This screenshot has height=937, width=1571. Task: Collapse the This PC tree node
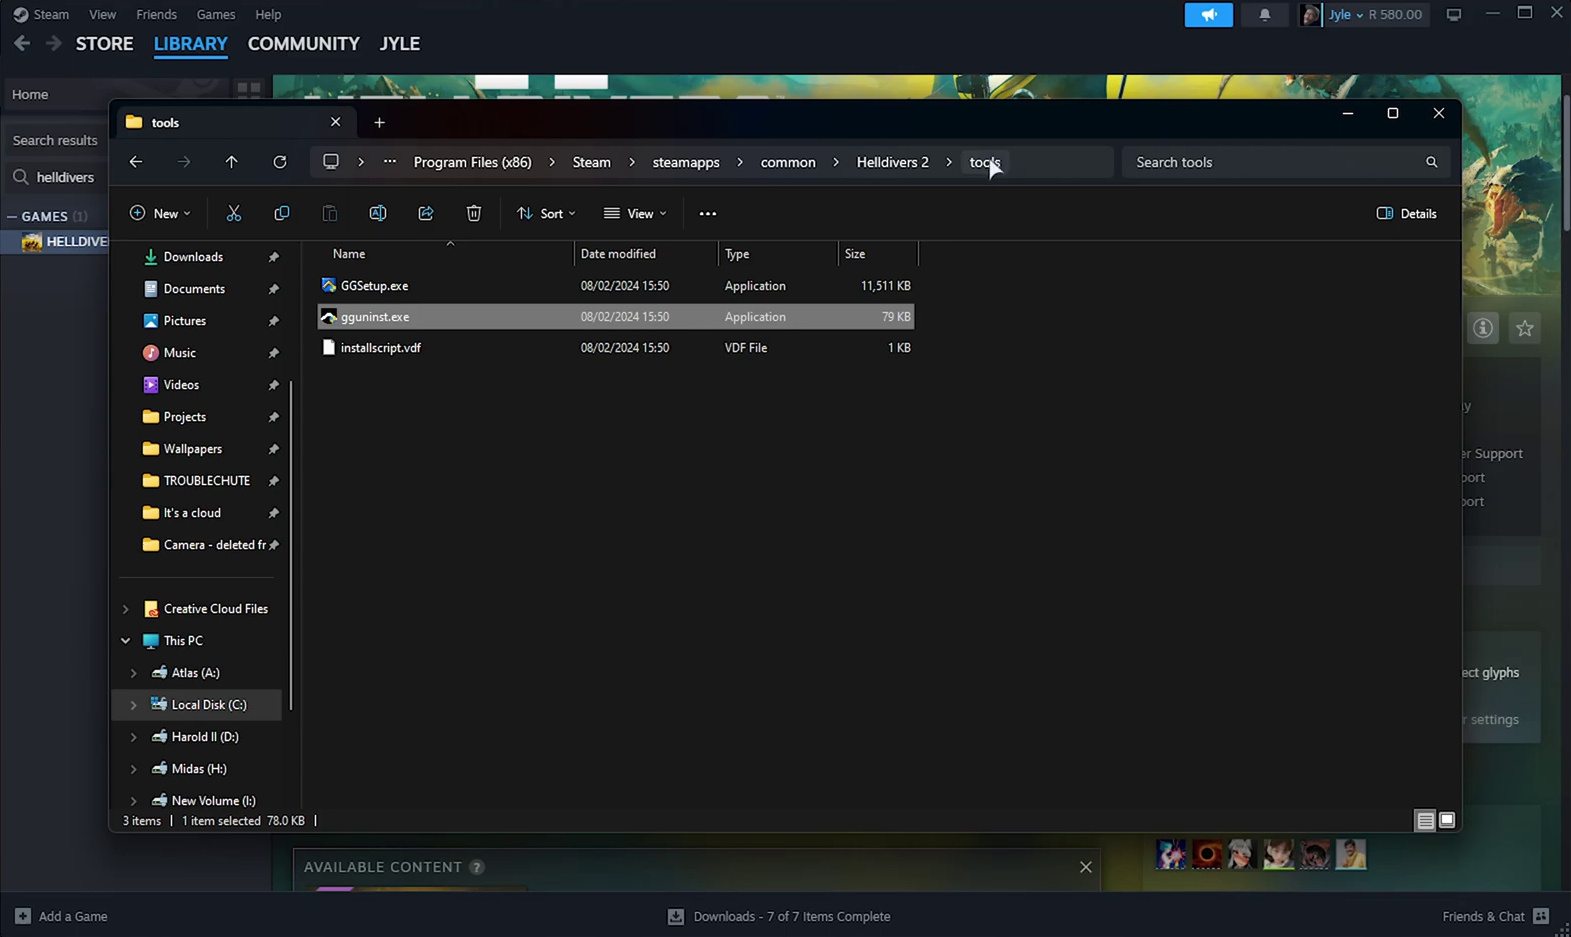(126, 641)
